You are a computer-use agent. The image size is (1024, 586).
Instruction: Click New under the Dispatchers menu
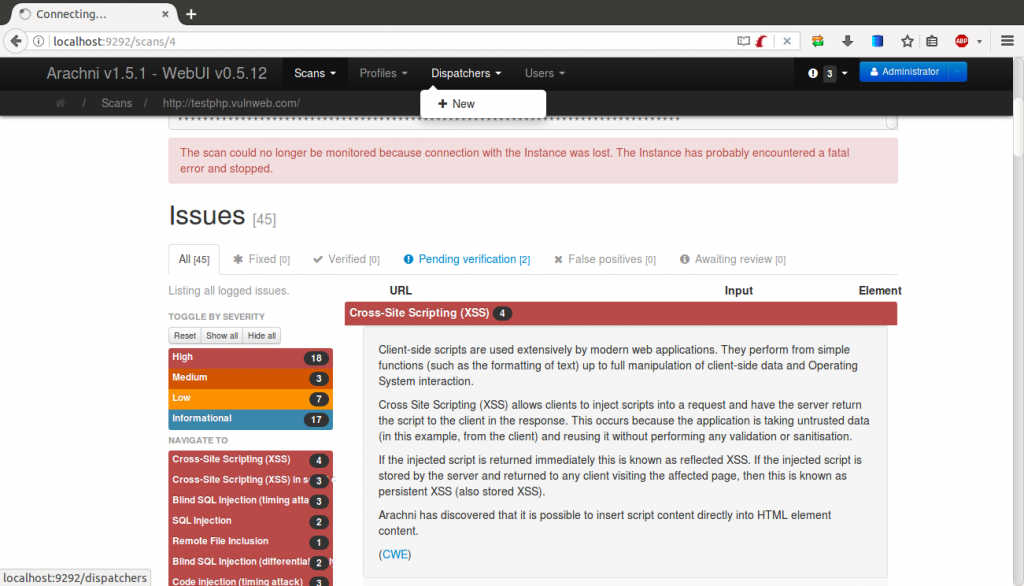click(455, 103)
